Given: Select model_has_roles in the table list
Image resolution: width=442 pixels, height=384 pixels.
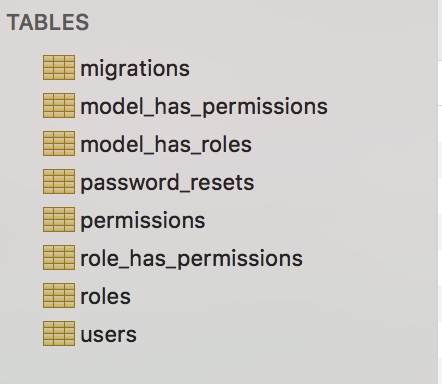Looking at the screenshot, I should pos(166,145).
